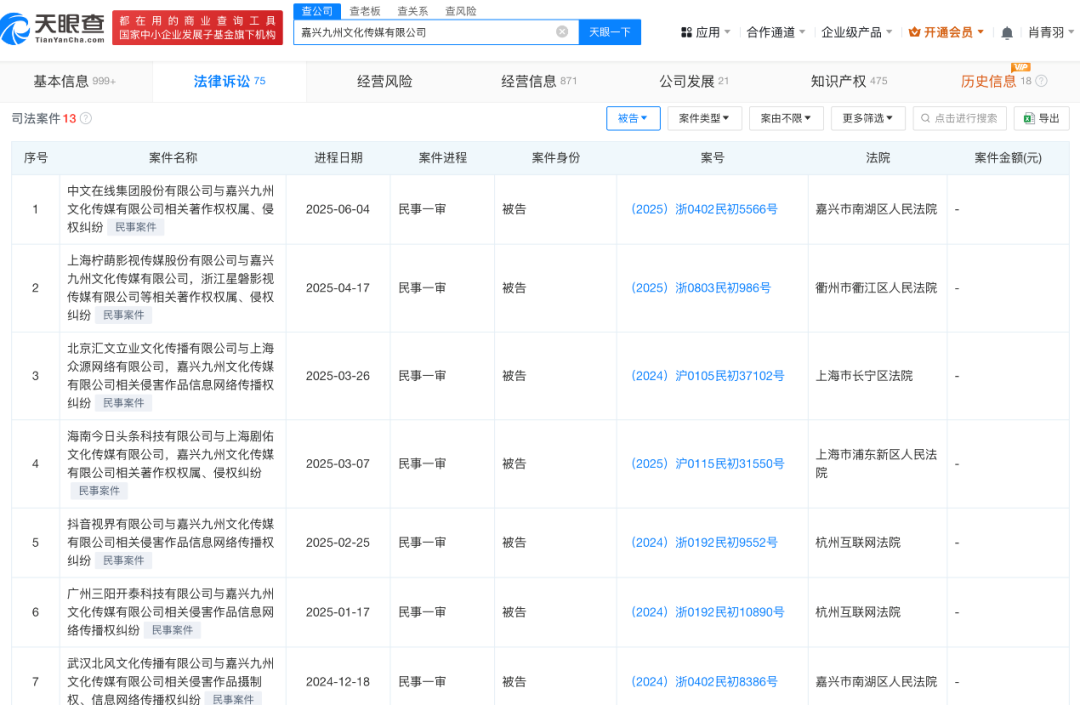
Task: Click the 导出 export button
Action: point(1041,118)
